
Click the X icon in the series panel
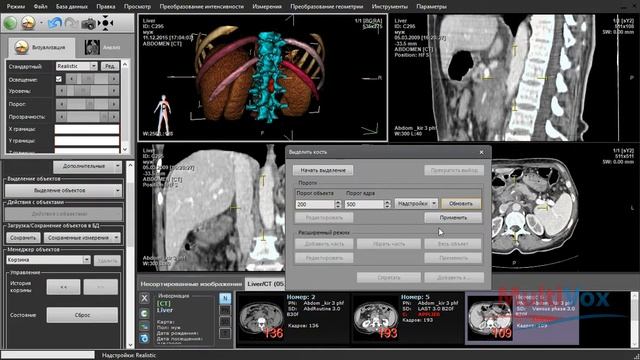[x=144, y=298]
